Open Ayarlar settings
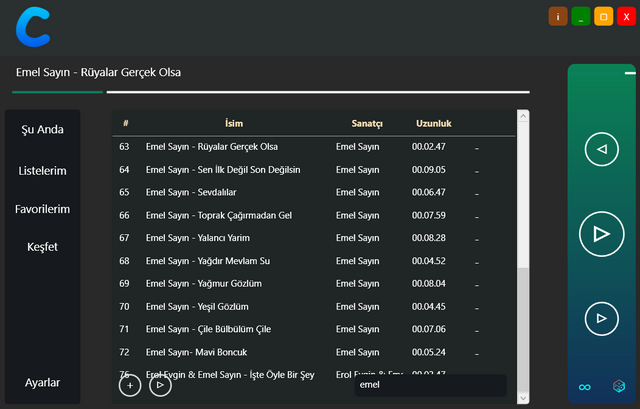Image resolution: width=640 pixels, height=409 pixels. 42,382
